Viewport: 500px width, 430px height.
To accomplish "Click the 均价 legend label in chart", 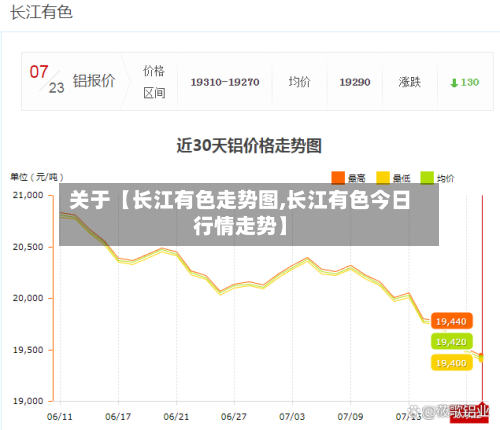I will [446, 179].
